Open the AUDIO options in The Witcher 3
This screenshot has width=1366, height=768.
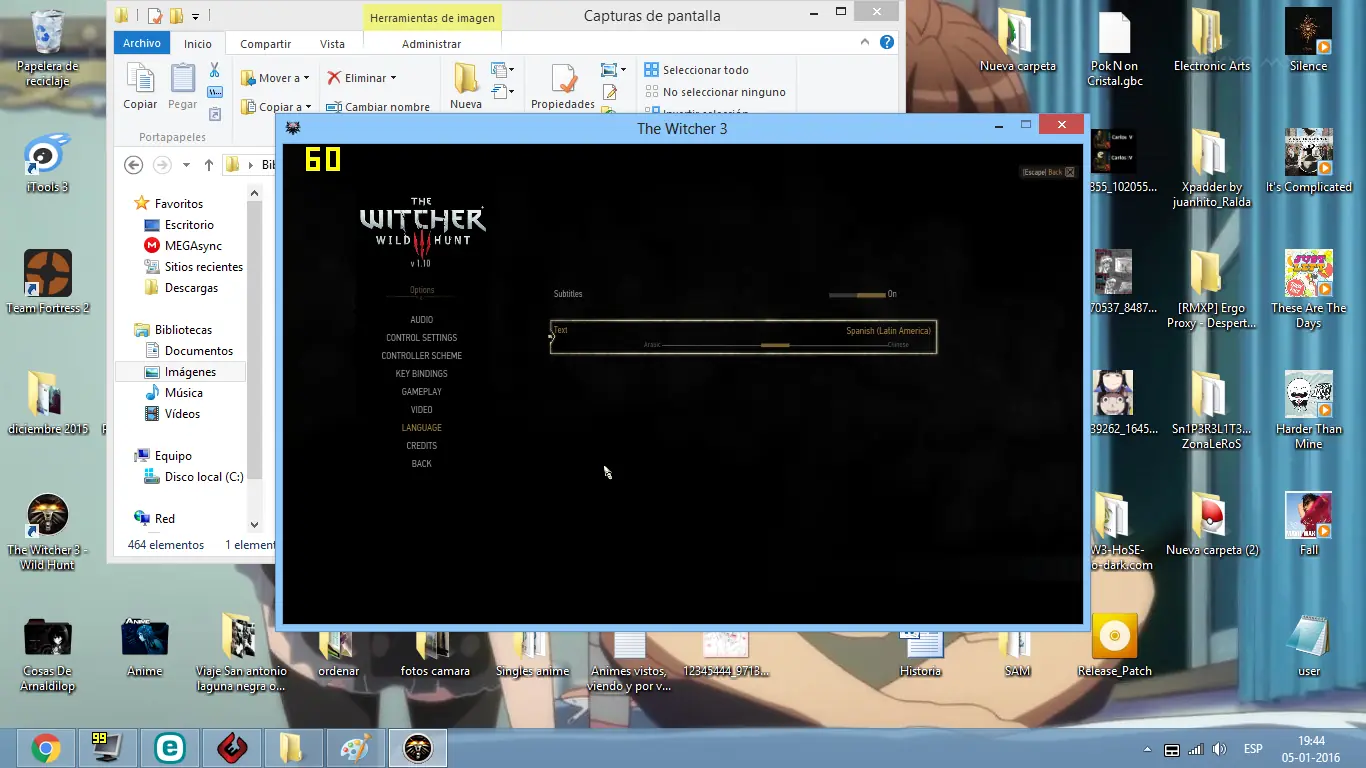pos(422,320)
